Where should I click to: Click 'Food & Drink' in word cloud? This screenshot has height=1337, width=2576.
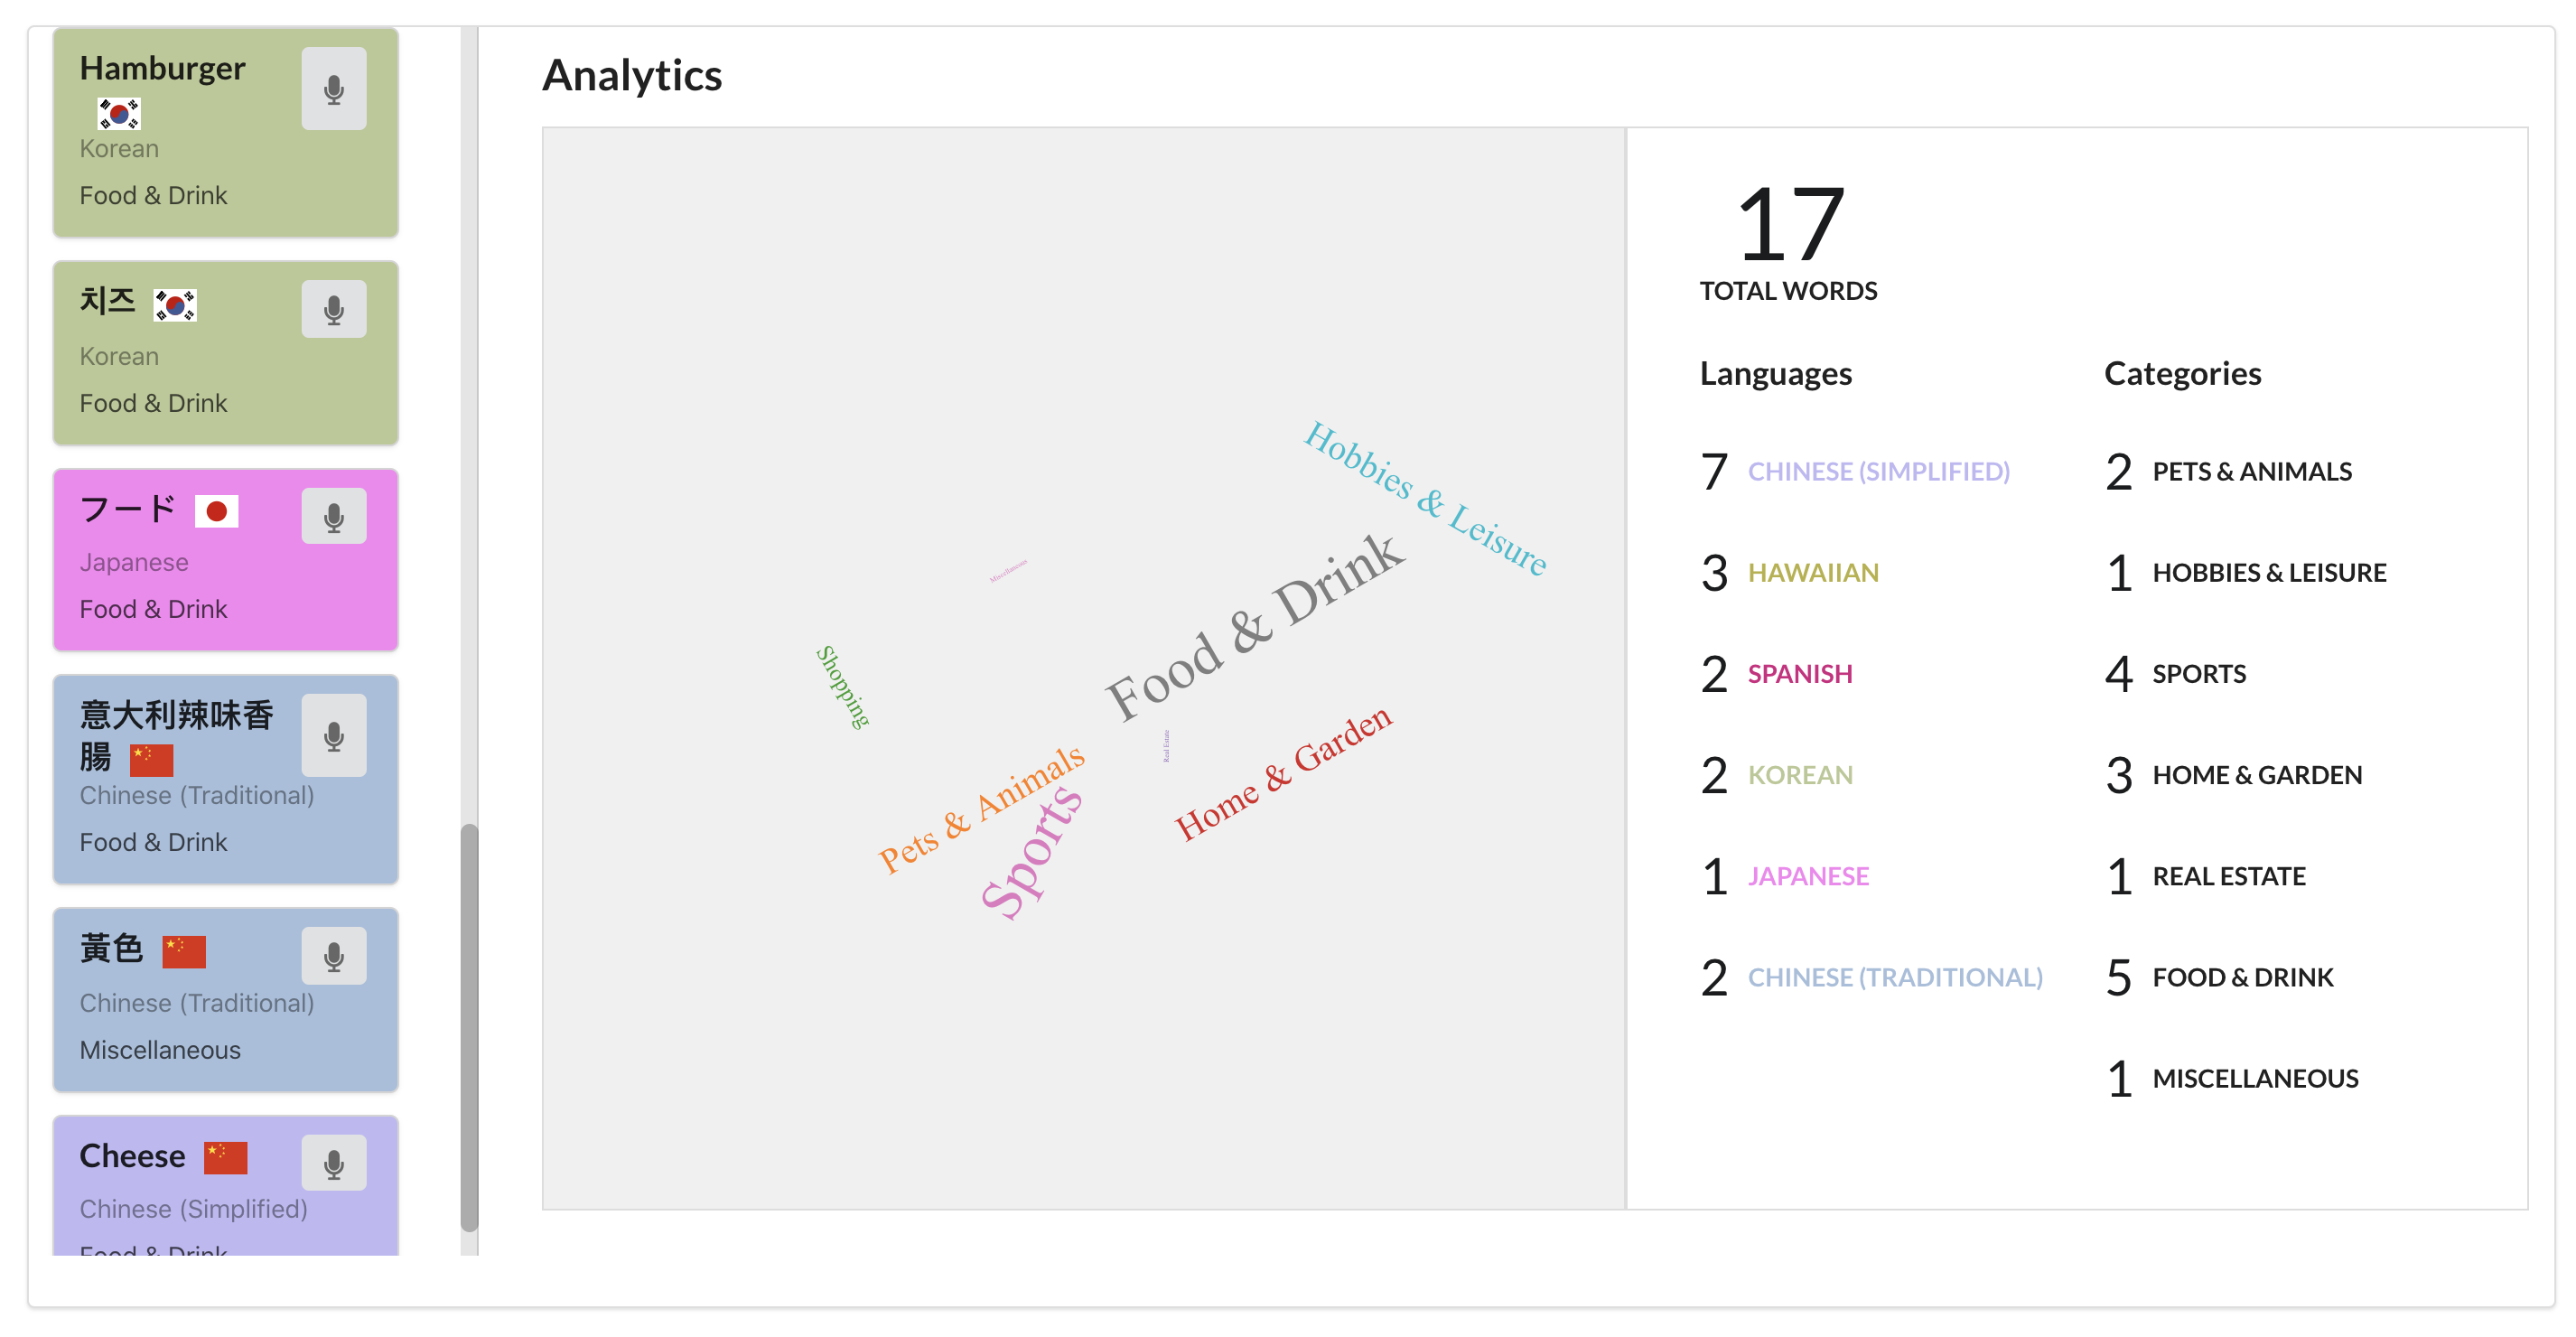1255,627
